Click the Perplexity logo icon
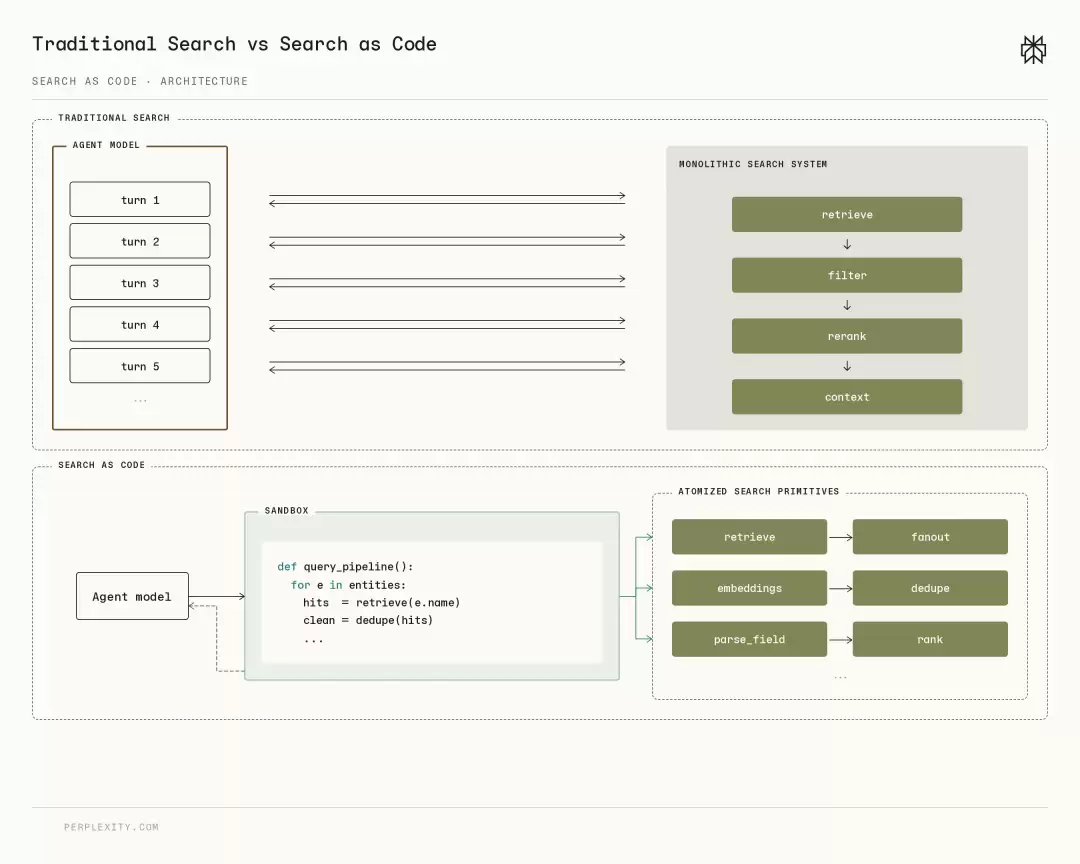The height and width of the screenshot is (864, 1080). pos(1033,50)
